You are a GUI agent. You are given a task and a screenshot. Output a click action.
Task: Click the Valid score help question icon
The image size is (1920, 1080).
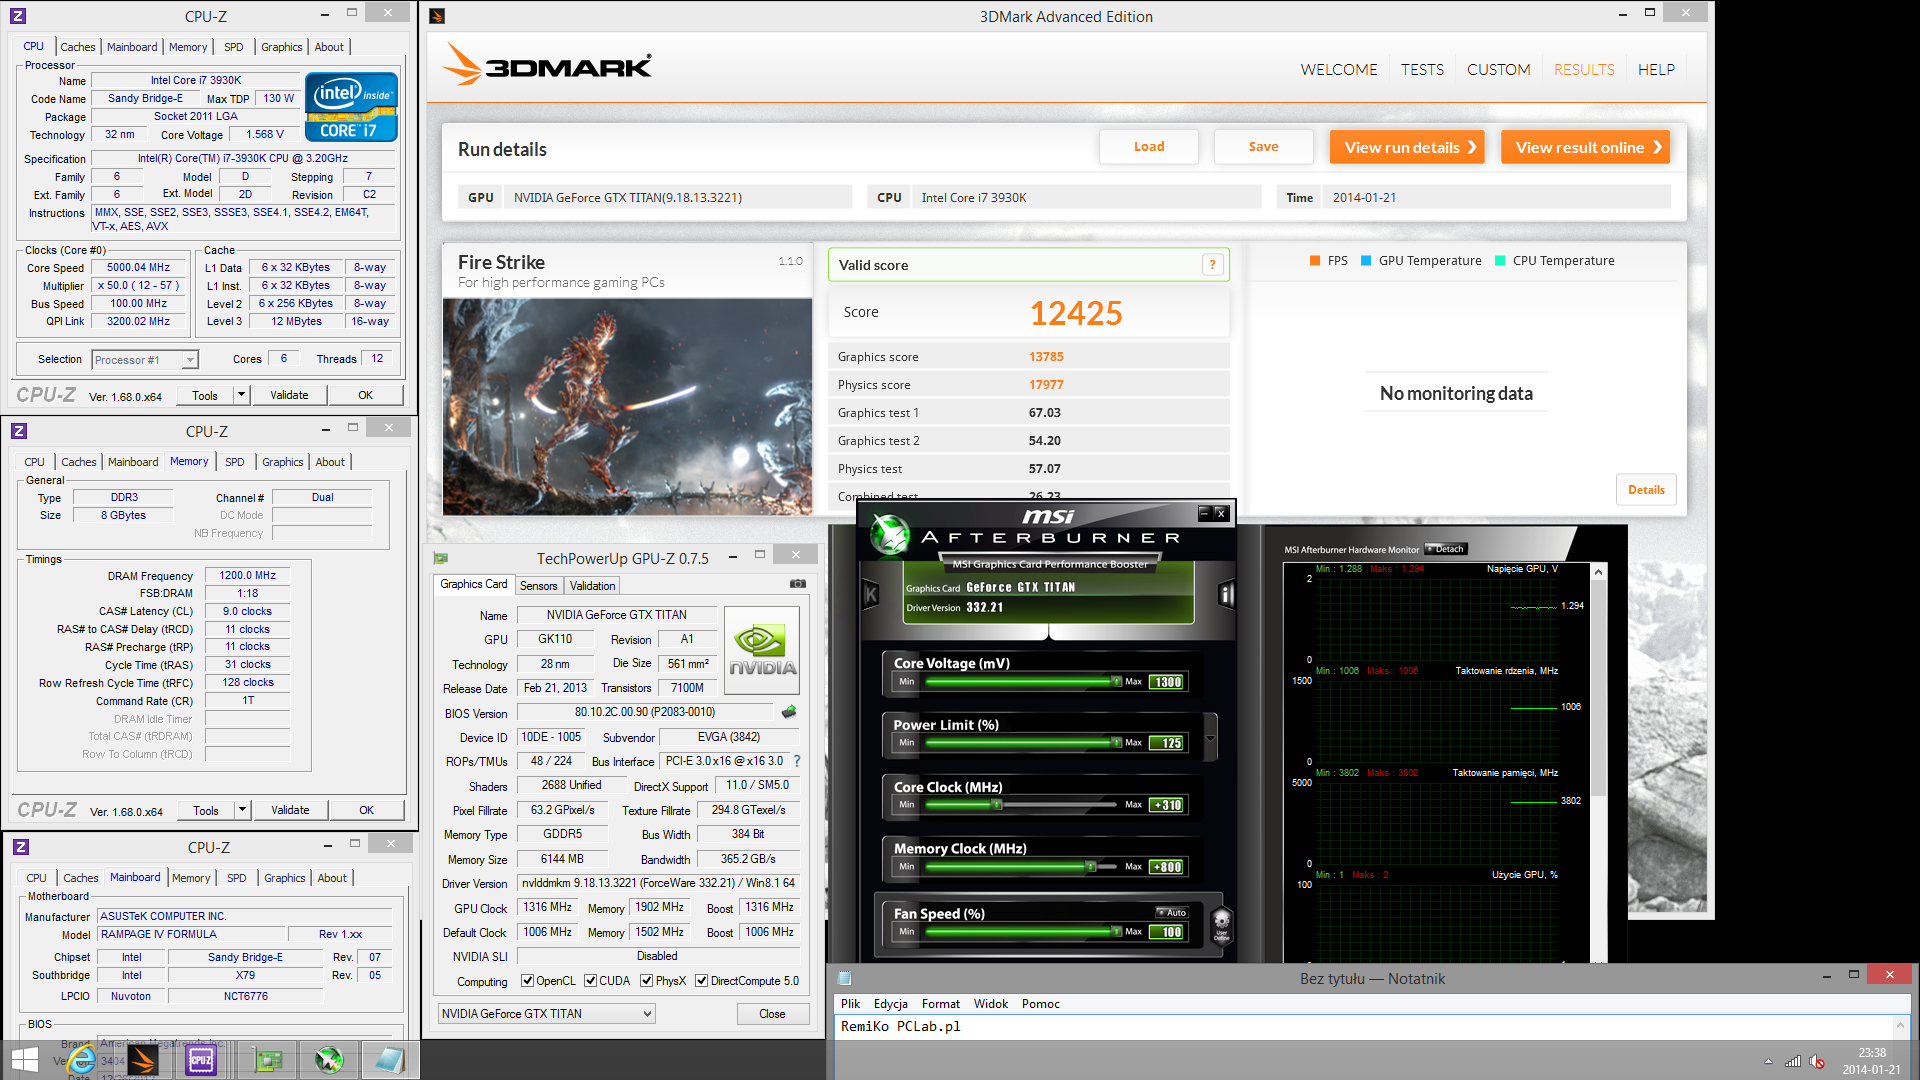(x=1212, y=265)
